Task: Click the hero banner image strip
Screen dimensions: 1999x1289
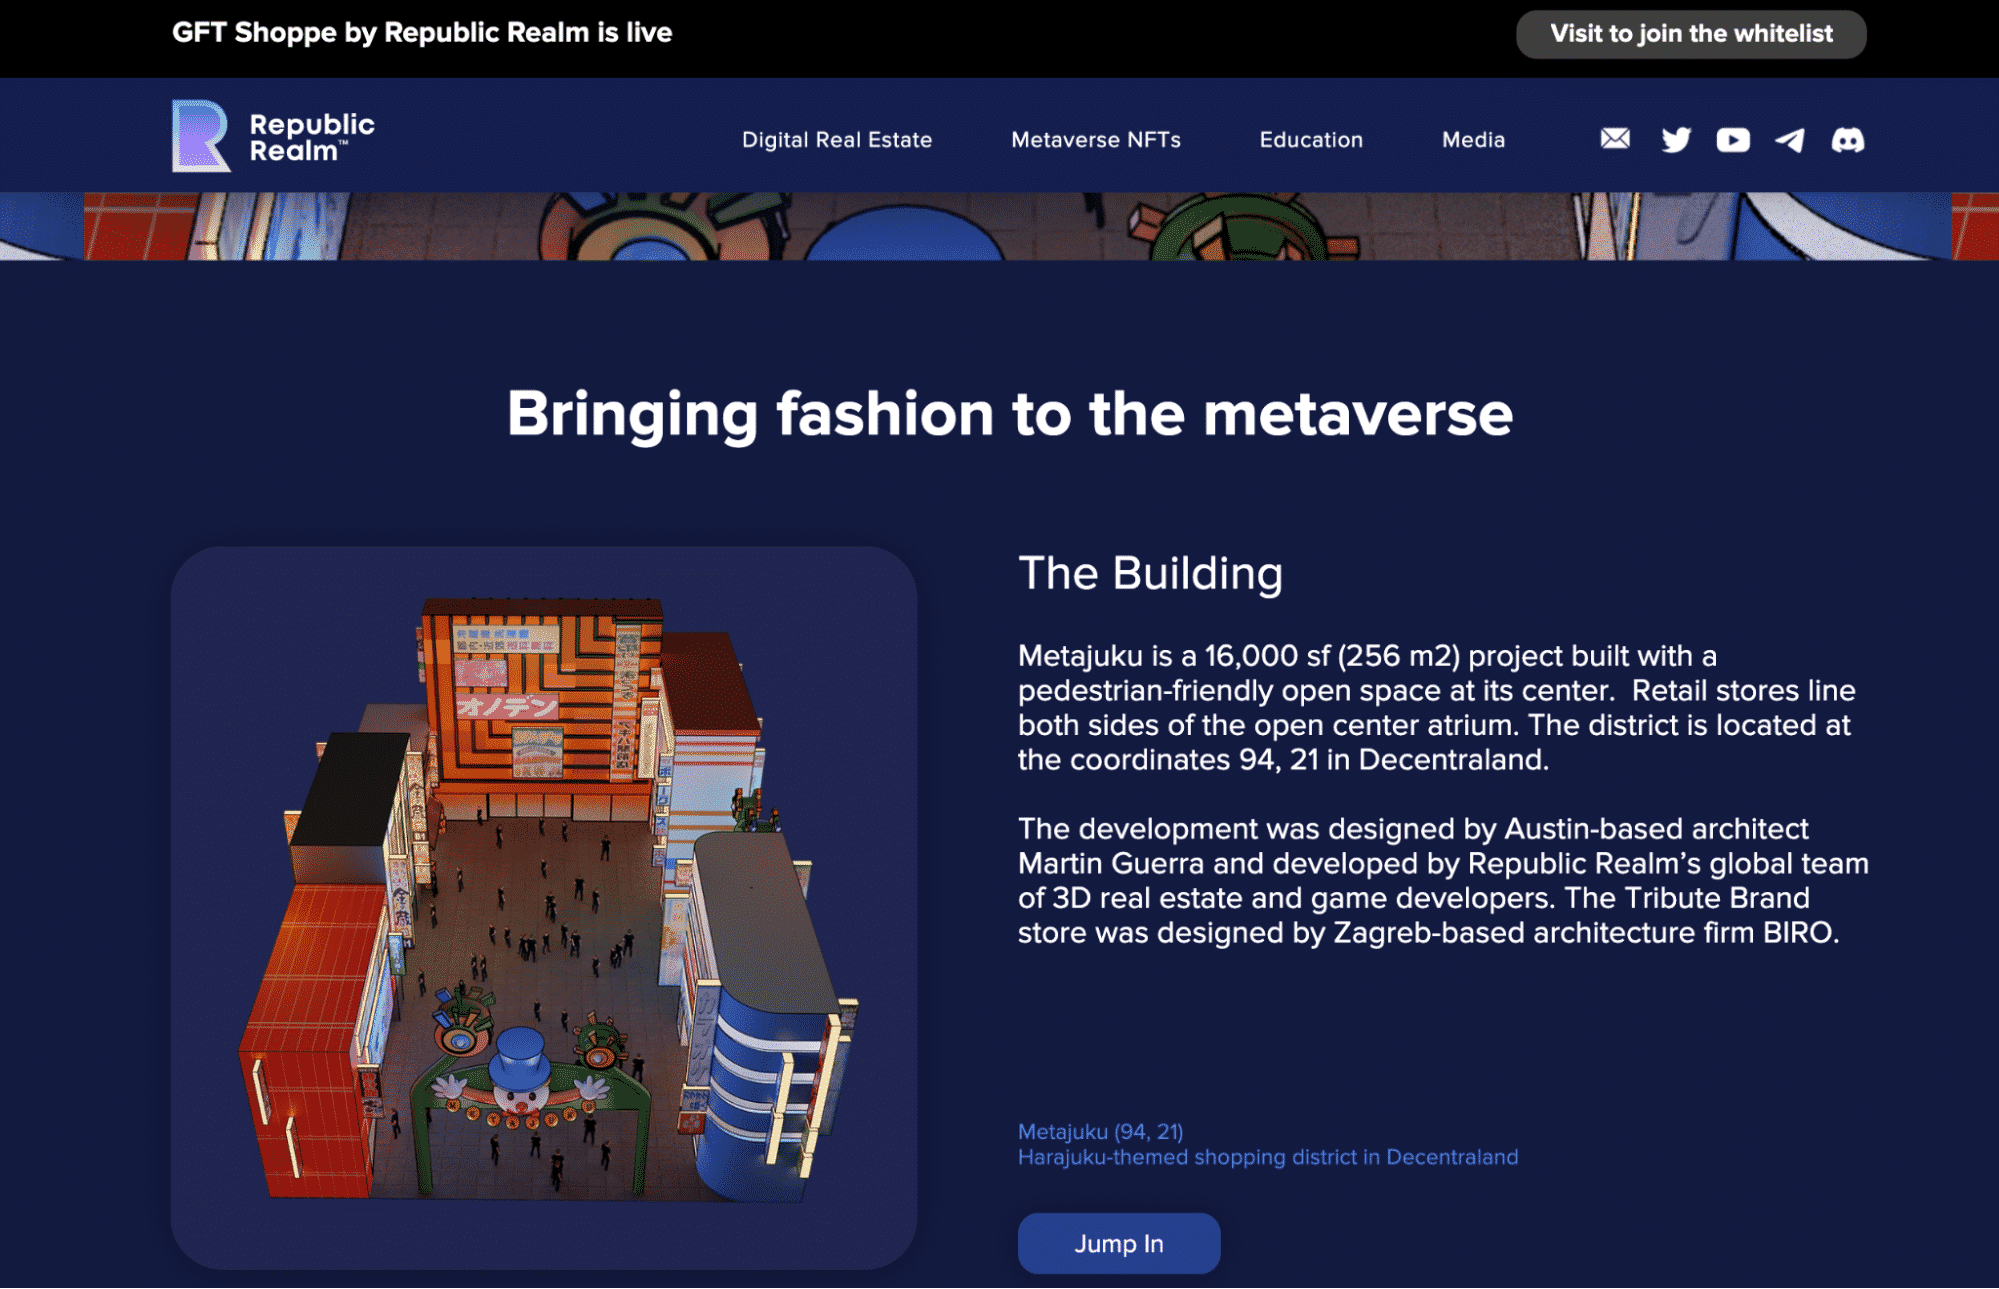Action: [x=999, y=226]
